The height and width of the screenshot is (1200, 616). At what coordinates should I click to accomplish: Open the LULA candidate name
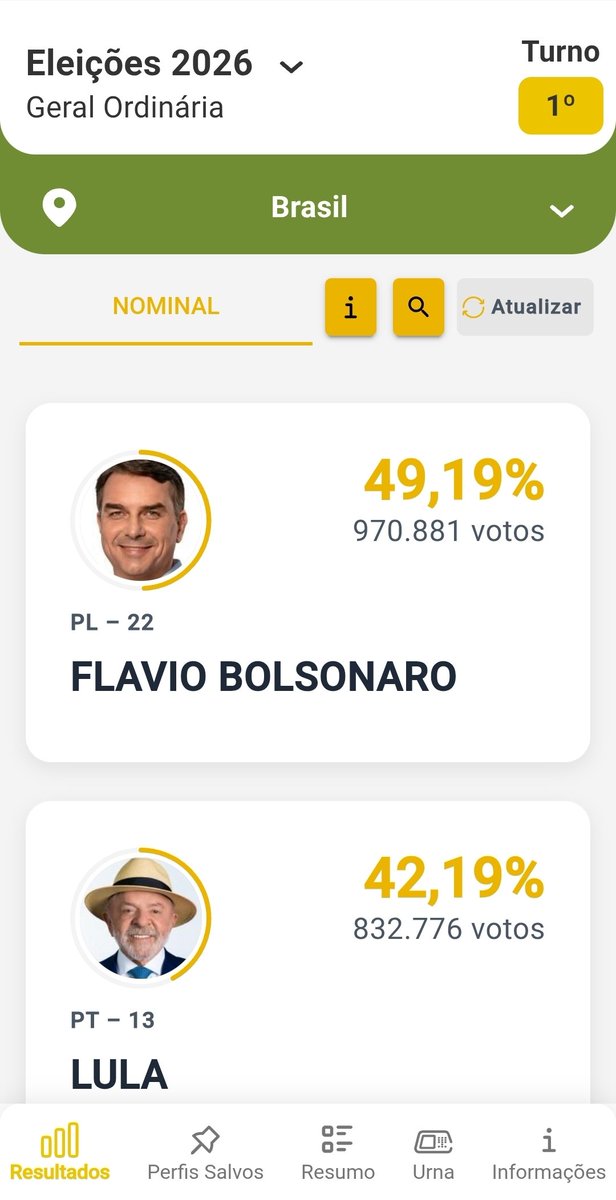click(119, 1075)
